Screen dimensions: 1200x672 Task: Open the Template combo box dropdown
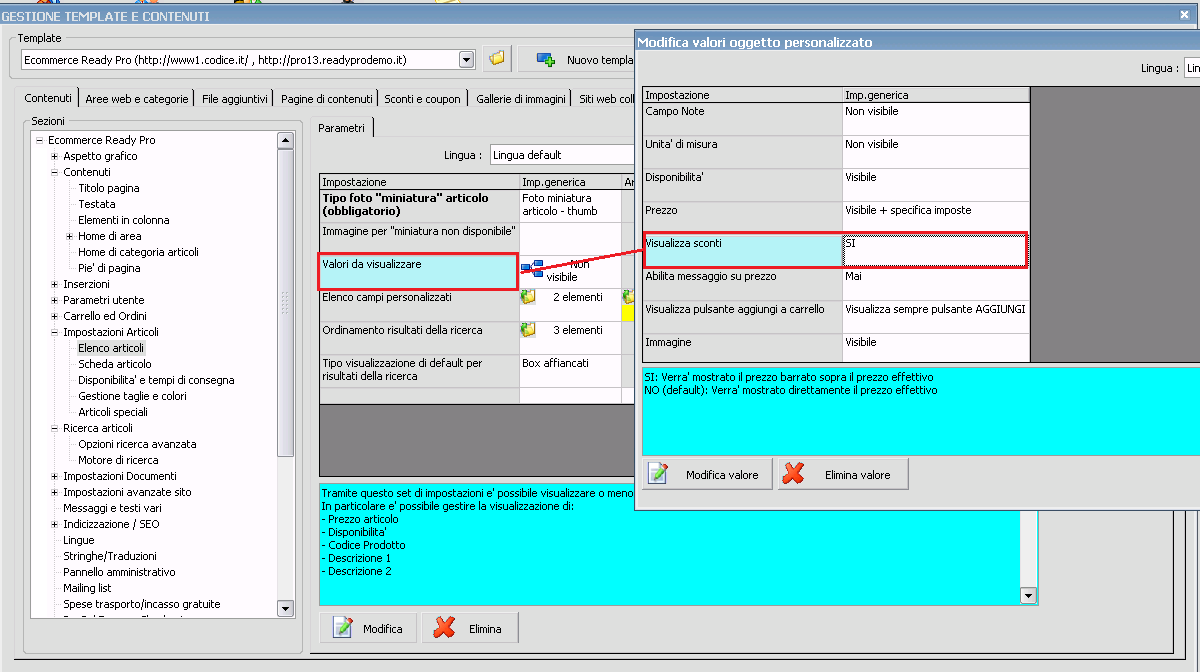pyautogui.click(x=466, y=60)
